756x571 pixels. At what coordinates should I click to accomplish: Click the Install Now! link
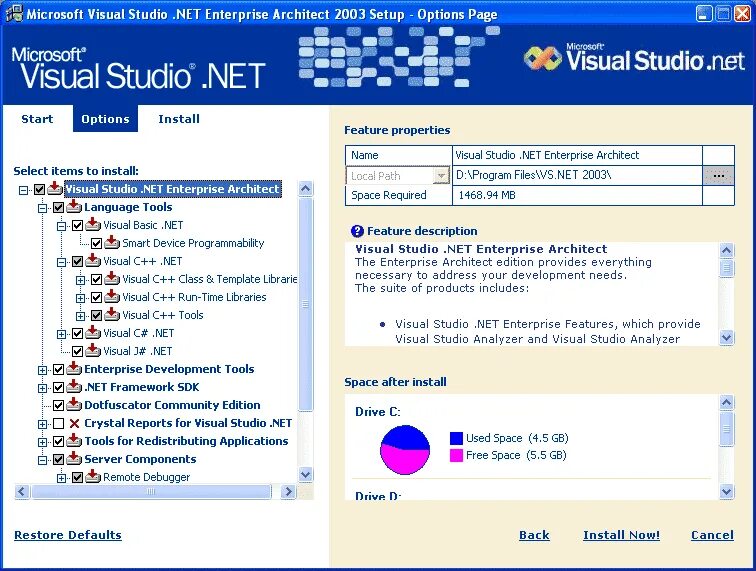[x=621, y=535]
